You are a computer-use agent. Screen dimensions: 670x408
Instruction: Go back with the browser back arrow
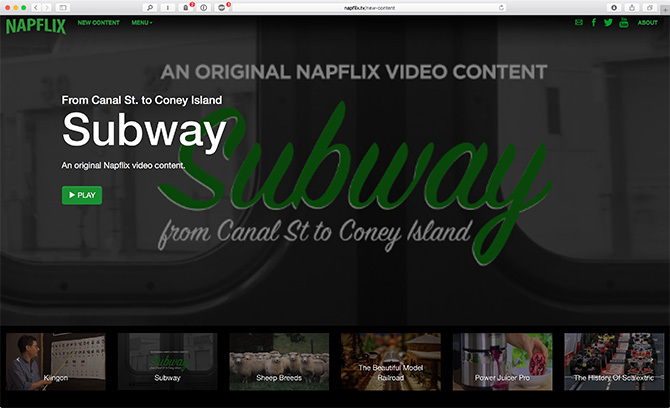click(x=36, y=8)
